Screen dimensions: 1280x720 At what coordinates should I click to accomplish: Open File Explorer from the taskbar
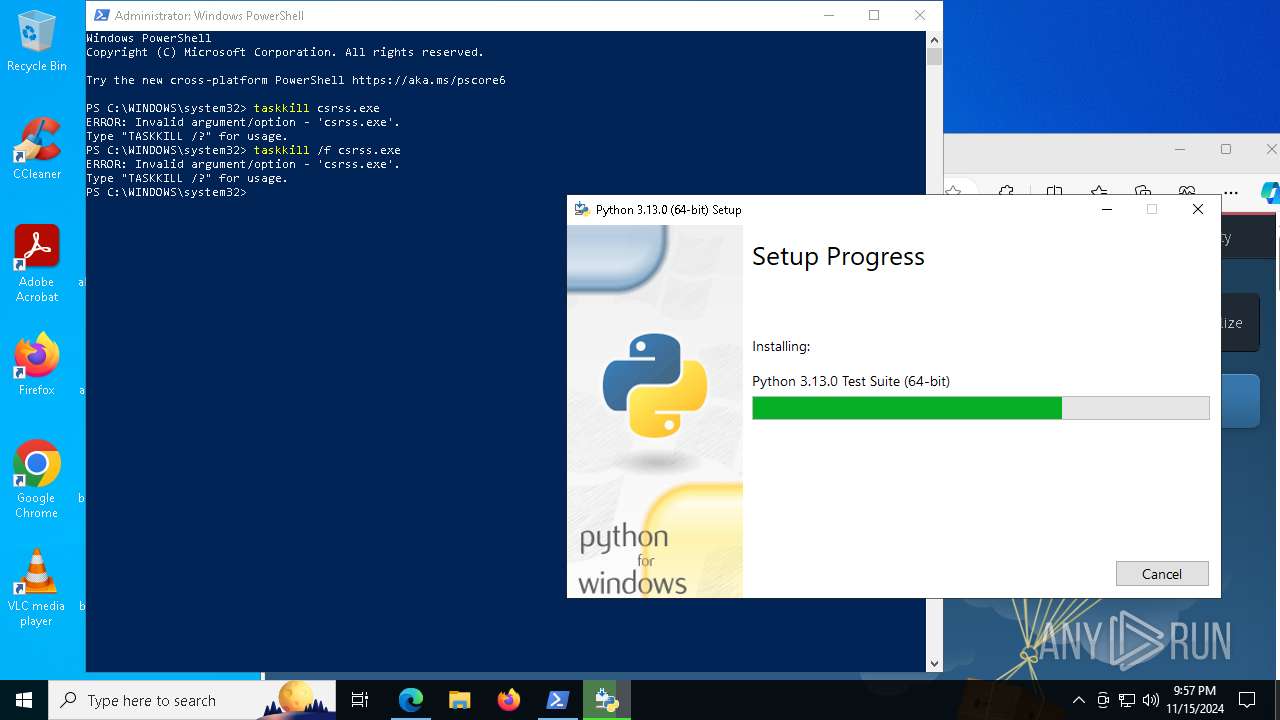459,700
